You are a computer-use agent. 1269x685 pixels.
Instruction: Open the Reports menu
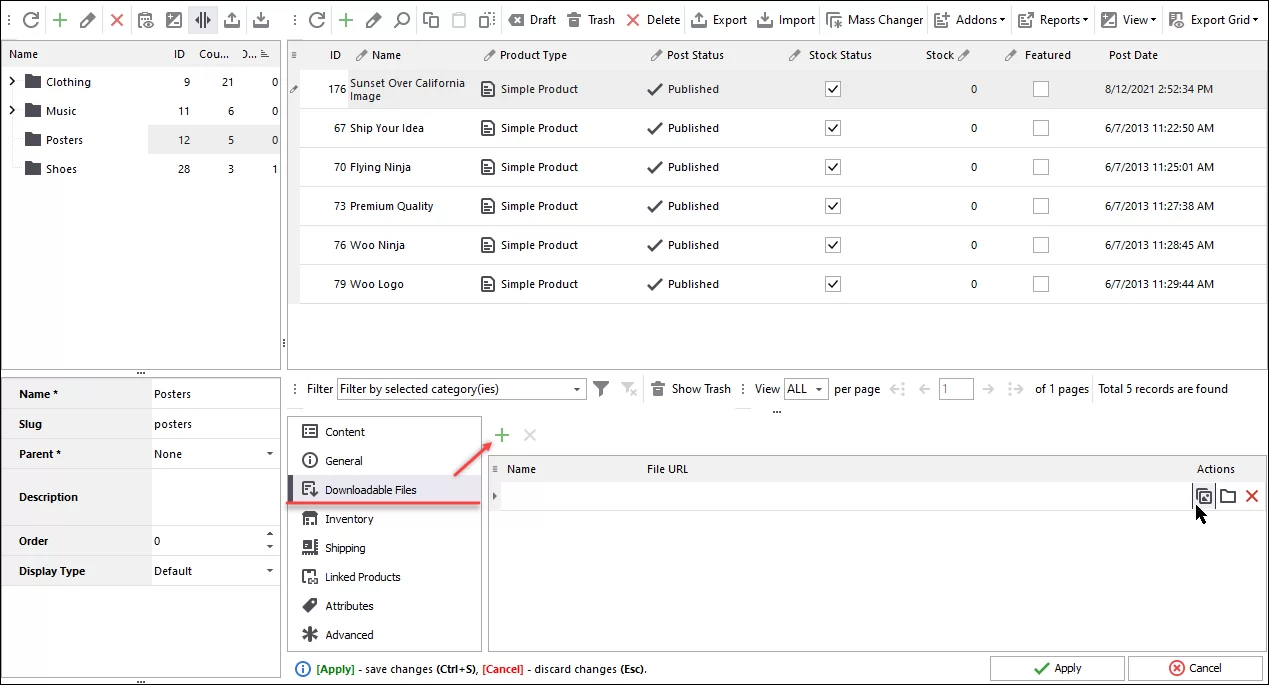(1052, 19)
